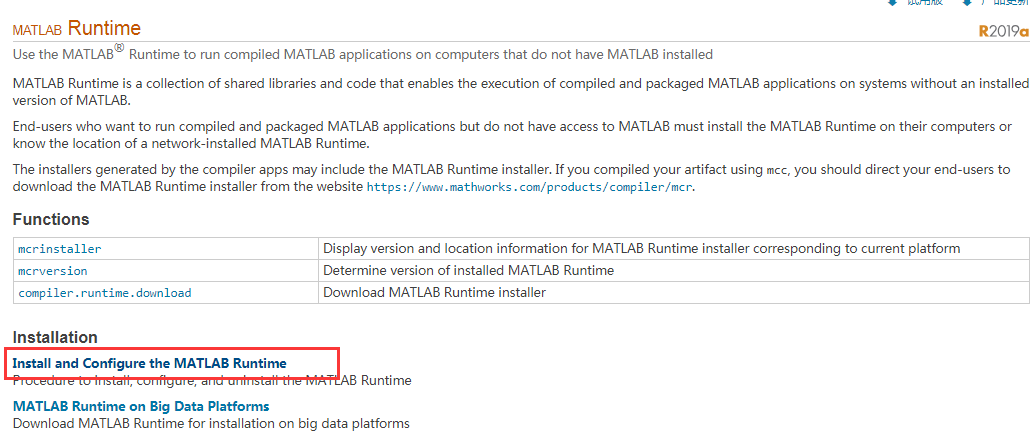Open the mathworks.com compiler/mcr URL link
Screen dimensions: 1033x448
click(x=530, y=187)
